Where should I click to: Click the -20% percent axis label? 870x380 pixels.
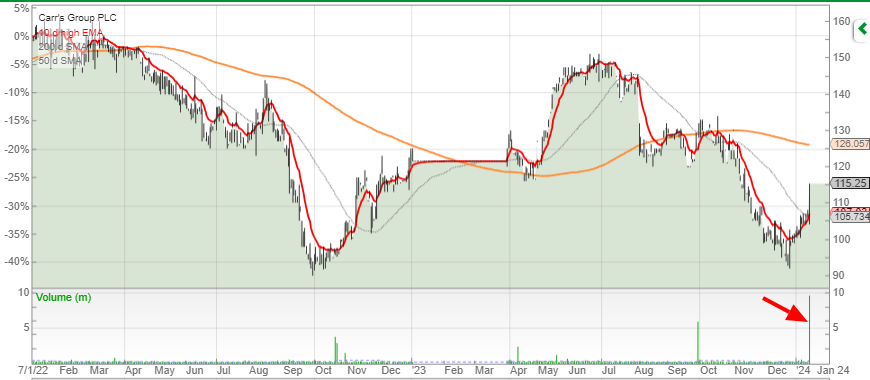click(17, 150)
